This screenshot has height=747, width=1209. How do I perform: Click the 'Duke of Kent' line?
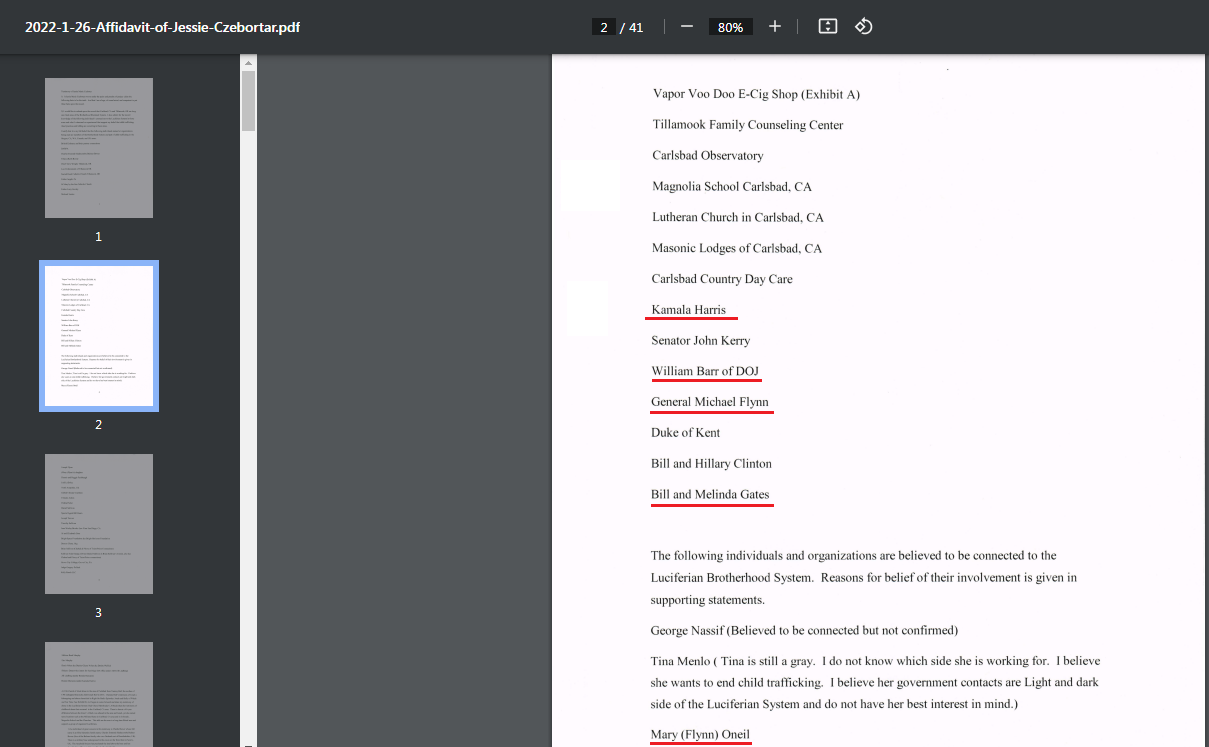click(686, 433)
